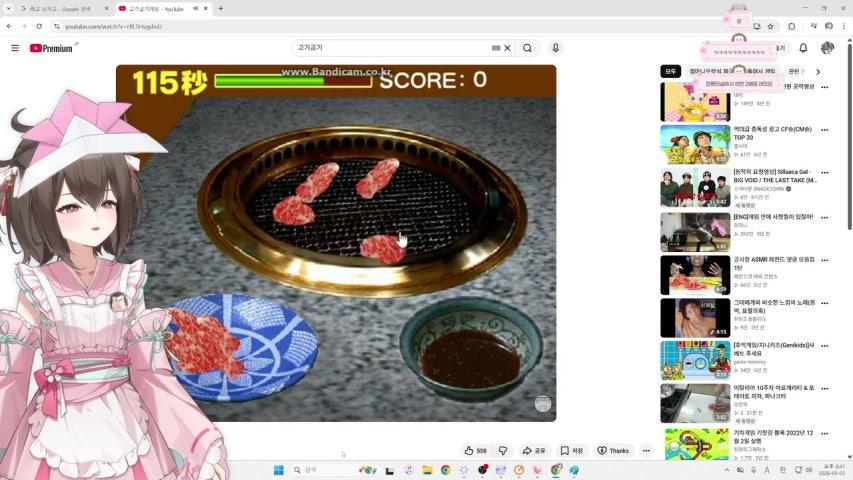Open the 이탈리아 cooking video thumbnail
The width and height of the screenshot is (853, 480).
(x=695, y=403)
